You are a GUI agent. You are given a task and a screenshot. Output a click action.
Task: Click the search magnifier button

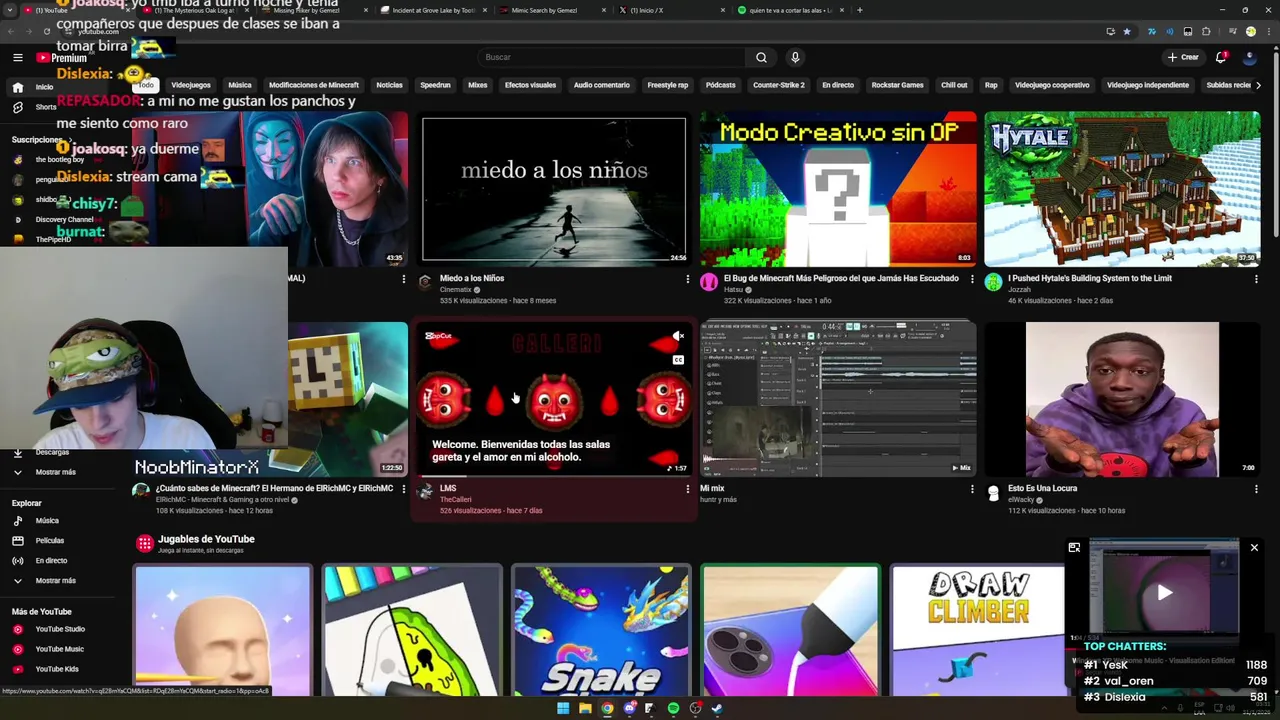761,57
